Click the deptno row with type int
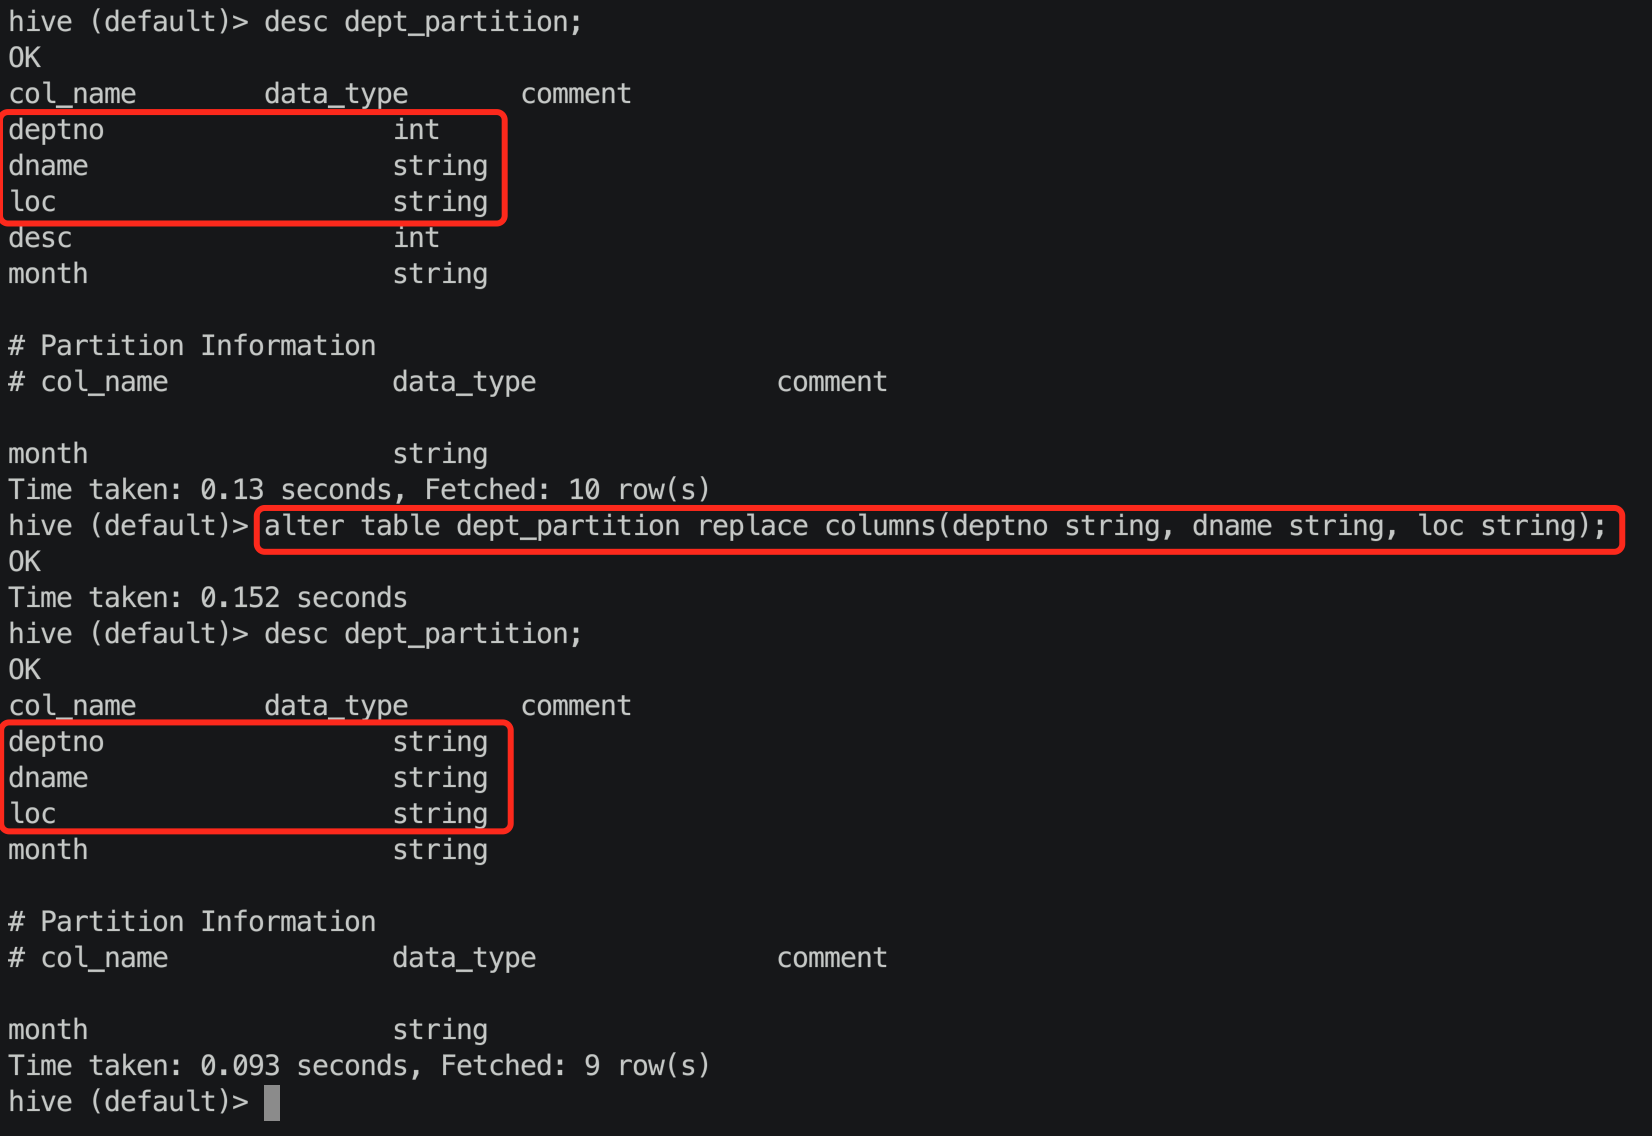The image size is (1652, 1136). [224, 130]
